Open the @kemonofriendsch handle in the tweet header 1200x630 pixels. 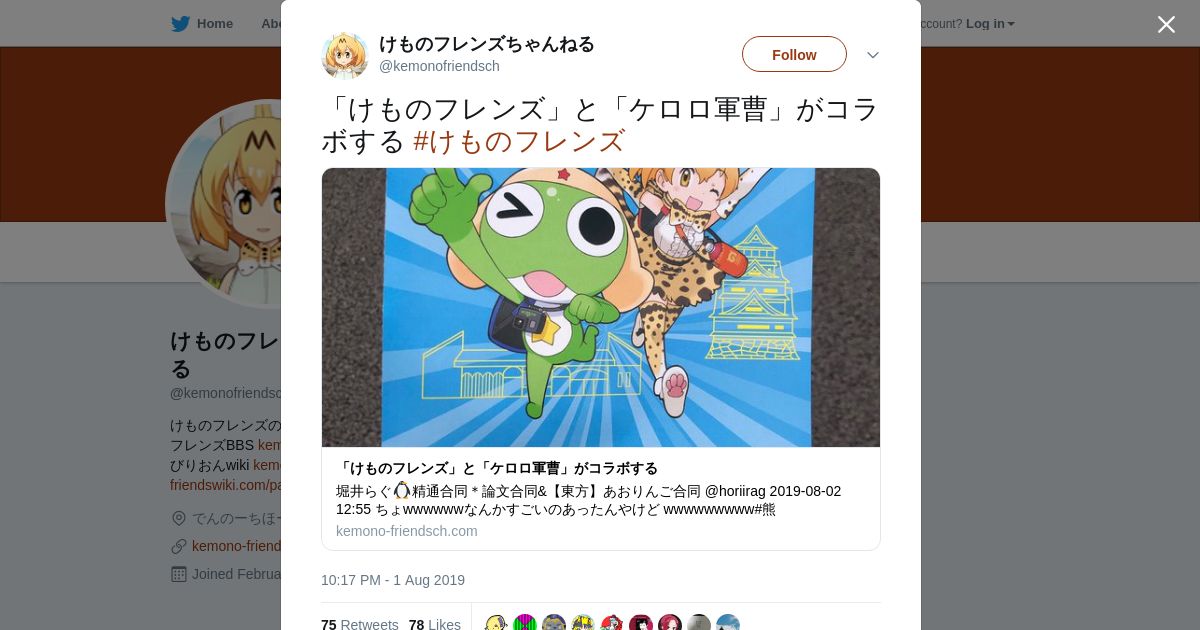coord(439,66)
